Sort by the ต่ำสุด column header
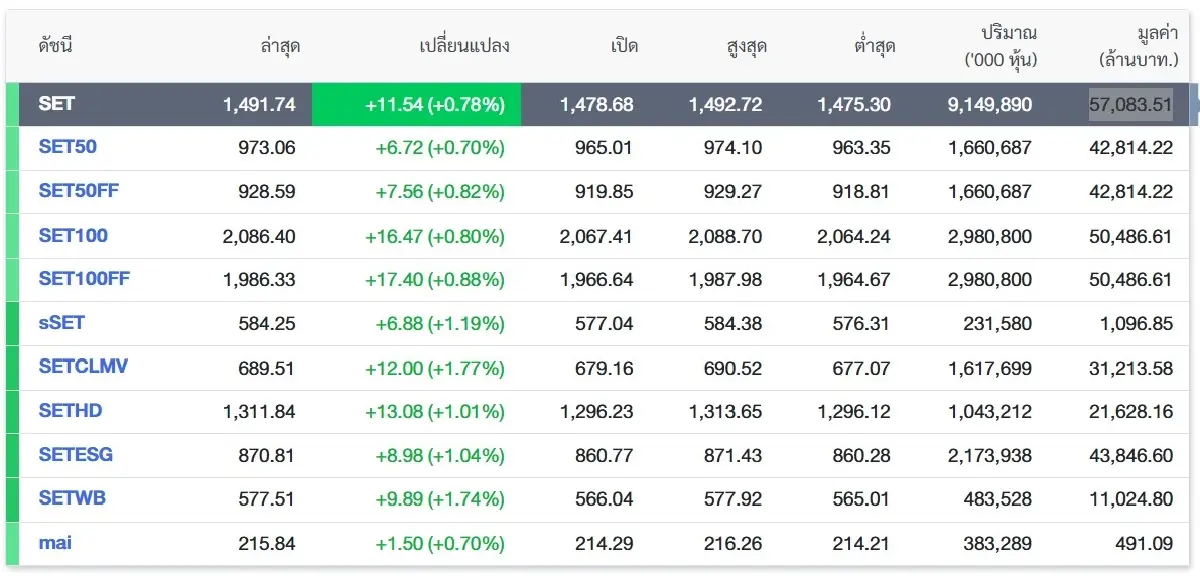This screenshot has width=1200, height=576. click(x=872, y=45)
